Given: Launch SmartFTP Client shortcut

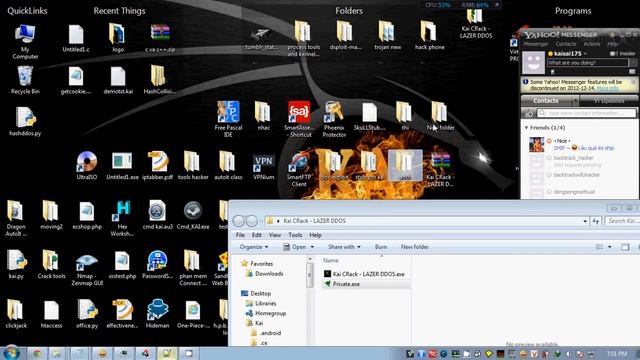Looking at the screenshot, I should [x=299, y=169].
